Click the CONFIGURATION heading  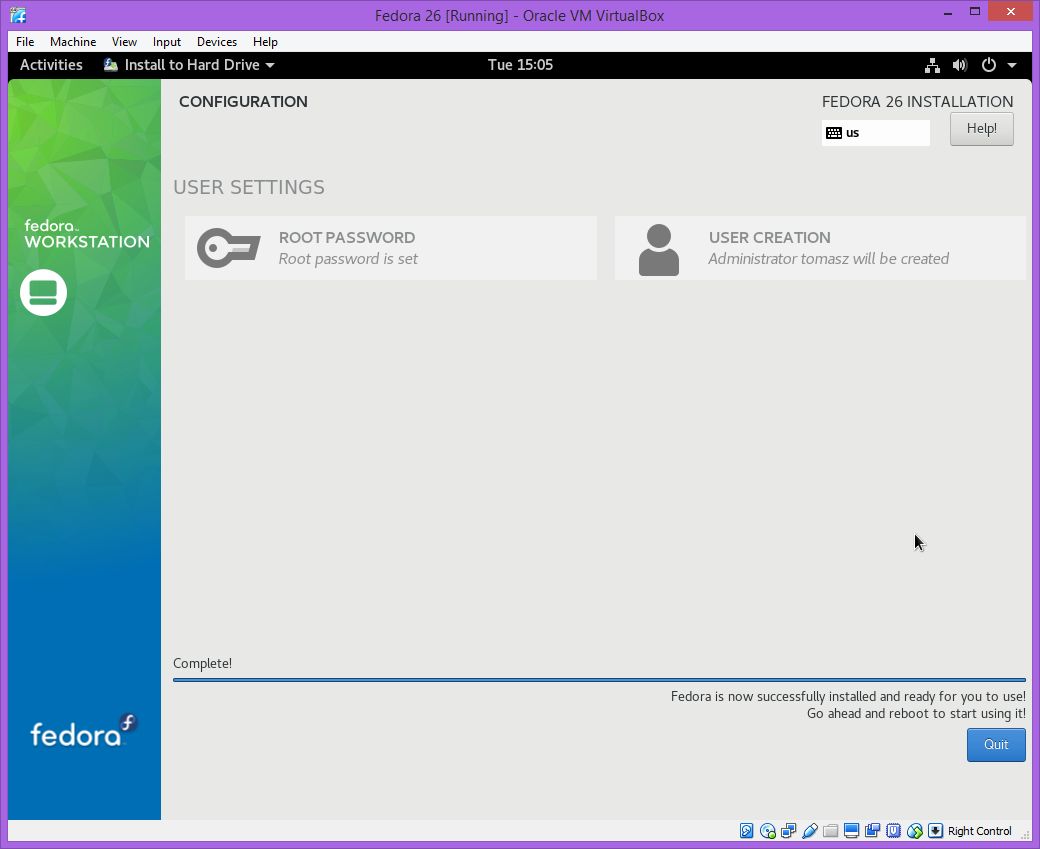(243, 101)
